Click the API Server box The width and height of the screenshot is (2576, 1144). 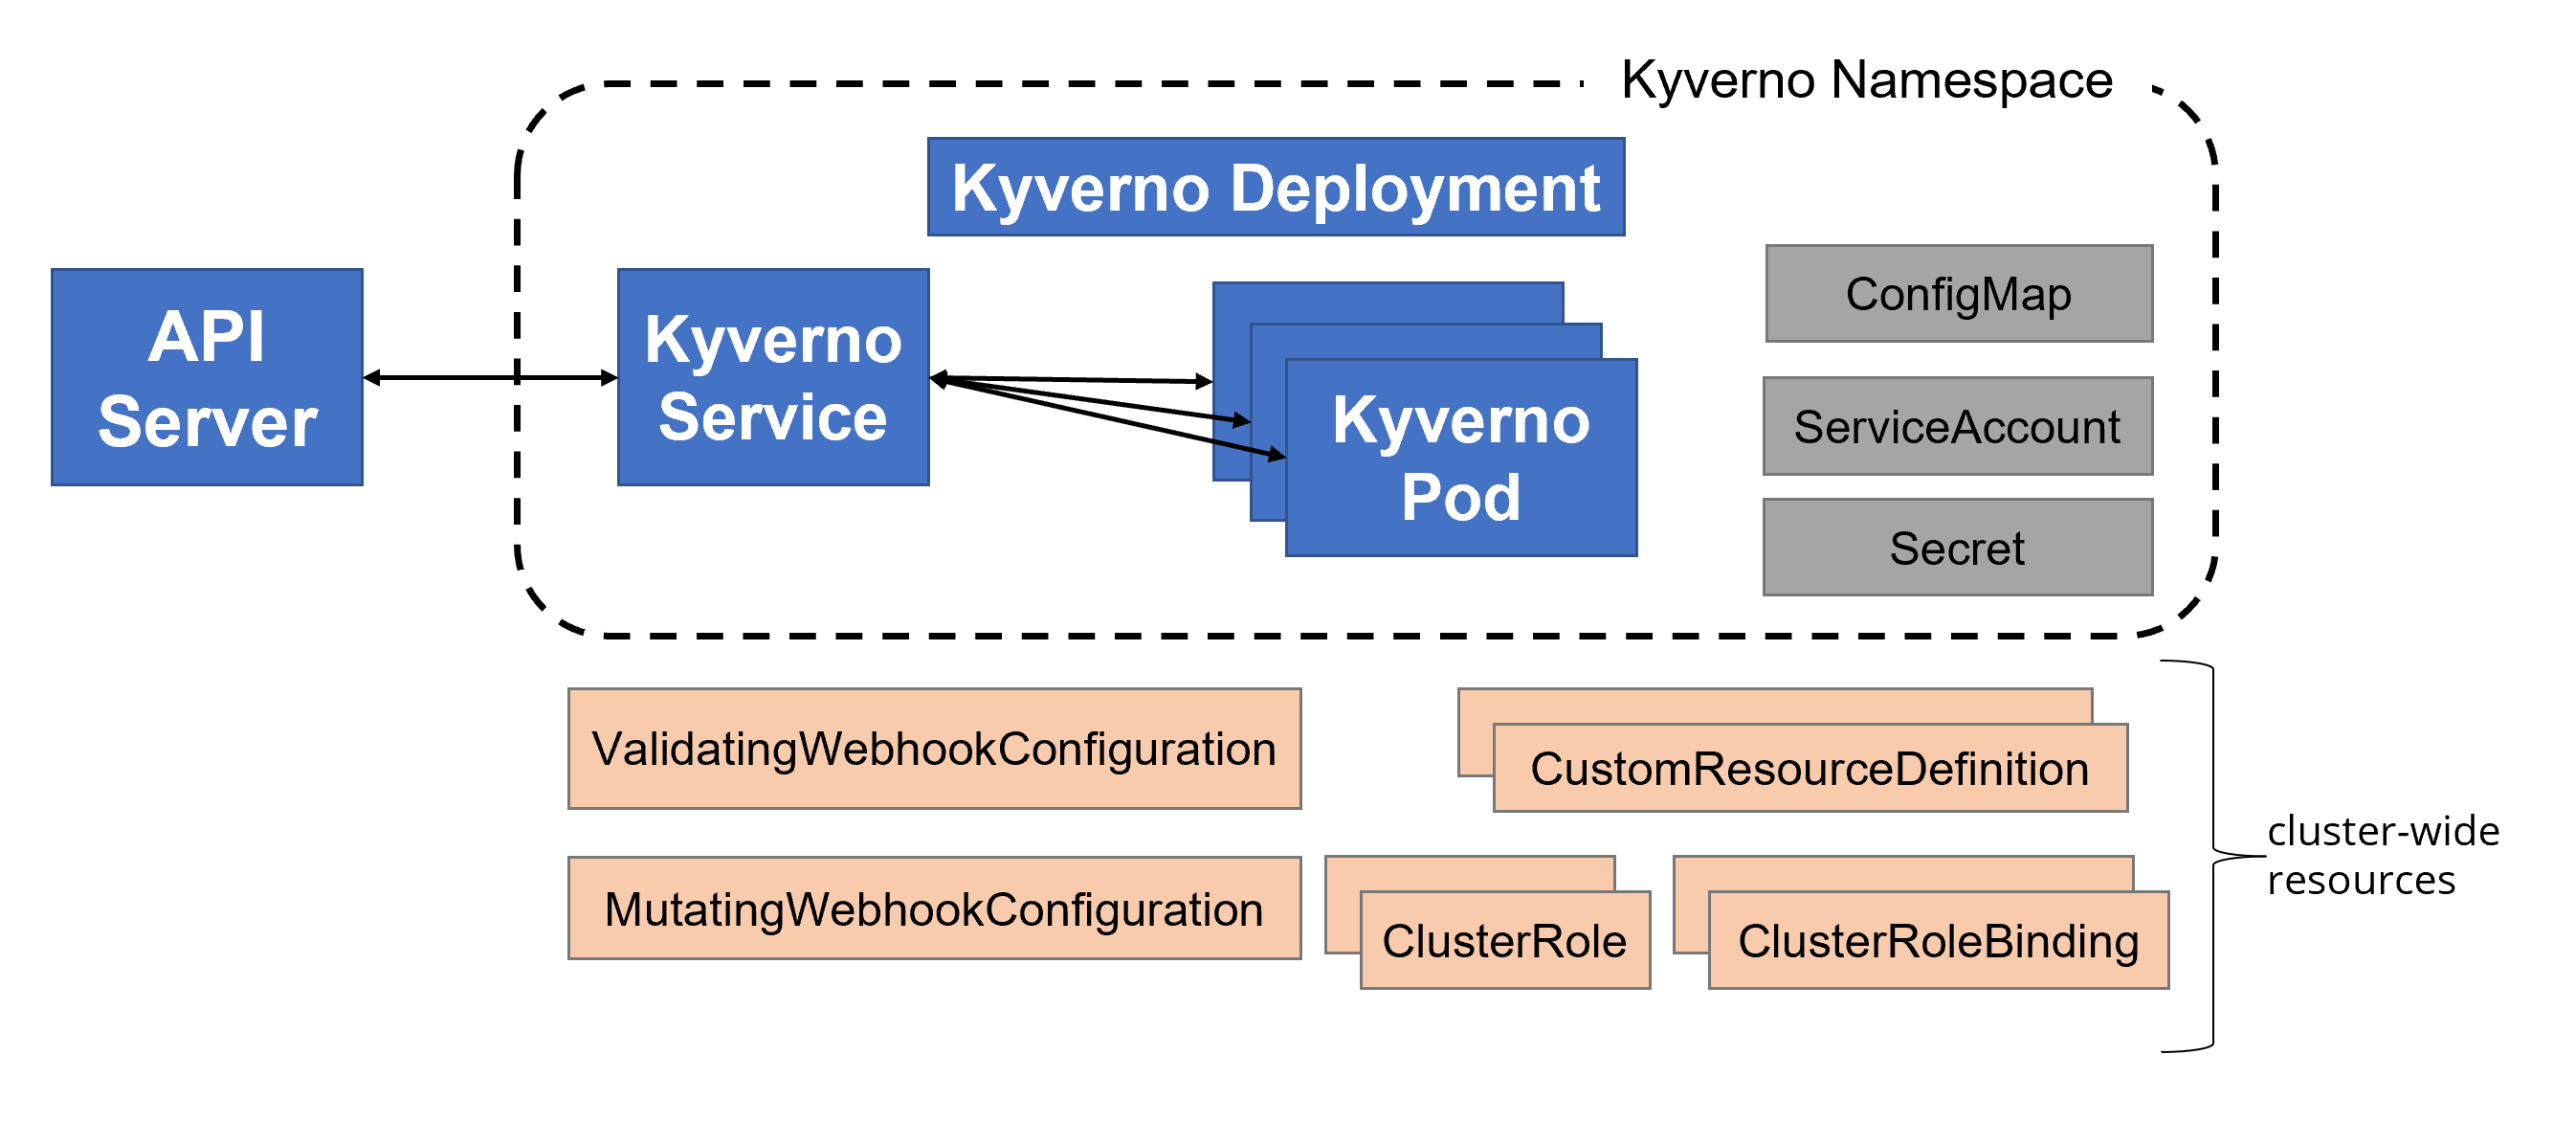207,377
